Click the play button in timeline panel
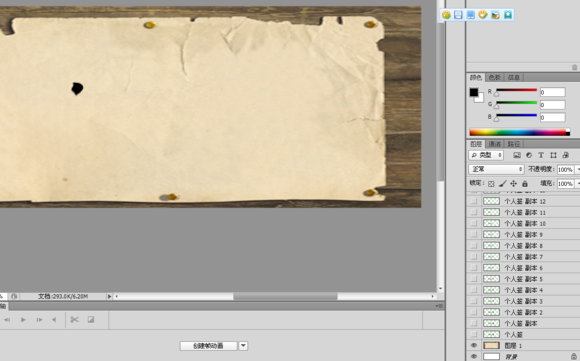Viewport: 580px width, 361px height. click(23, 320)
